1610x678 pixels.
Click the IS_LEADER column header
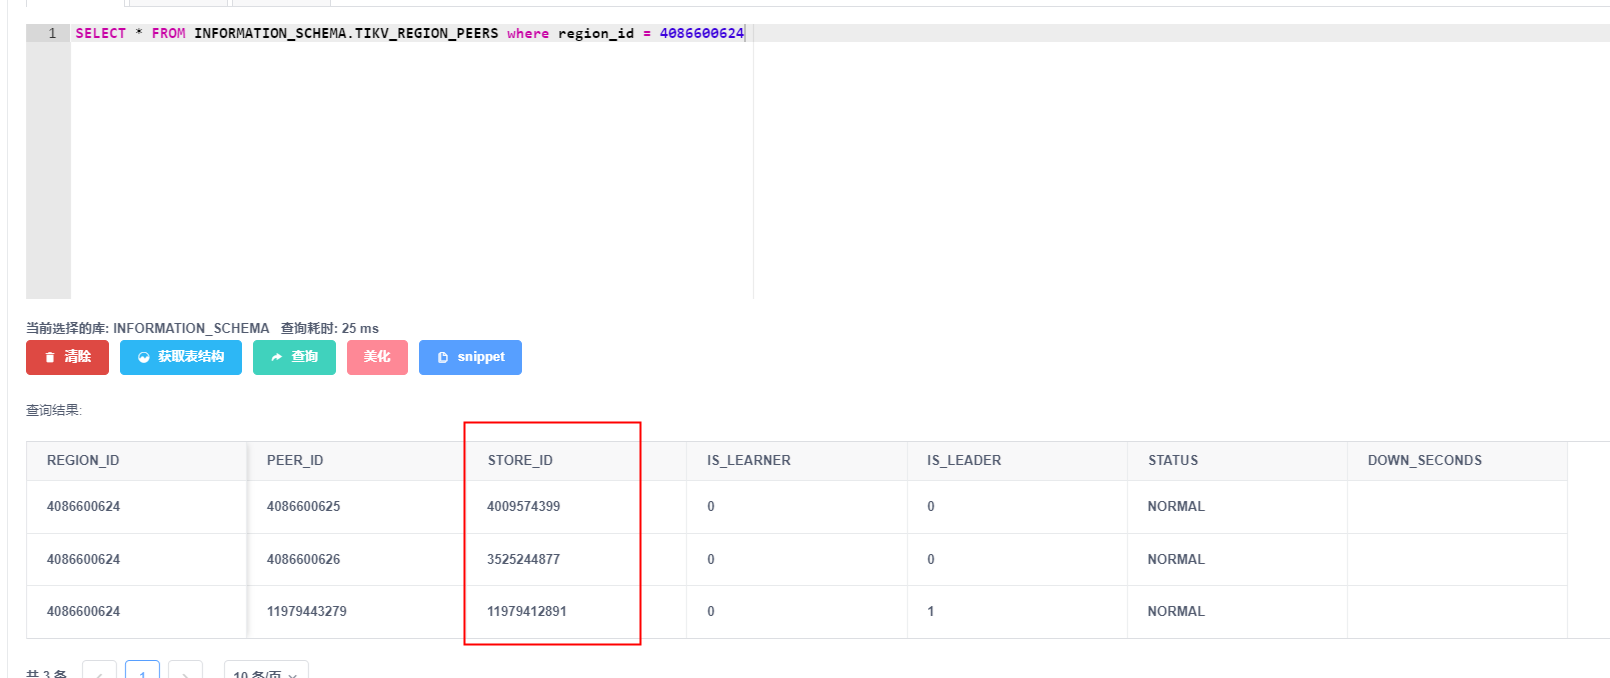pyautogui.click(x=964, y=461)
